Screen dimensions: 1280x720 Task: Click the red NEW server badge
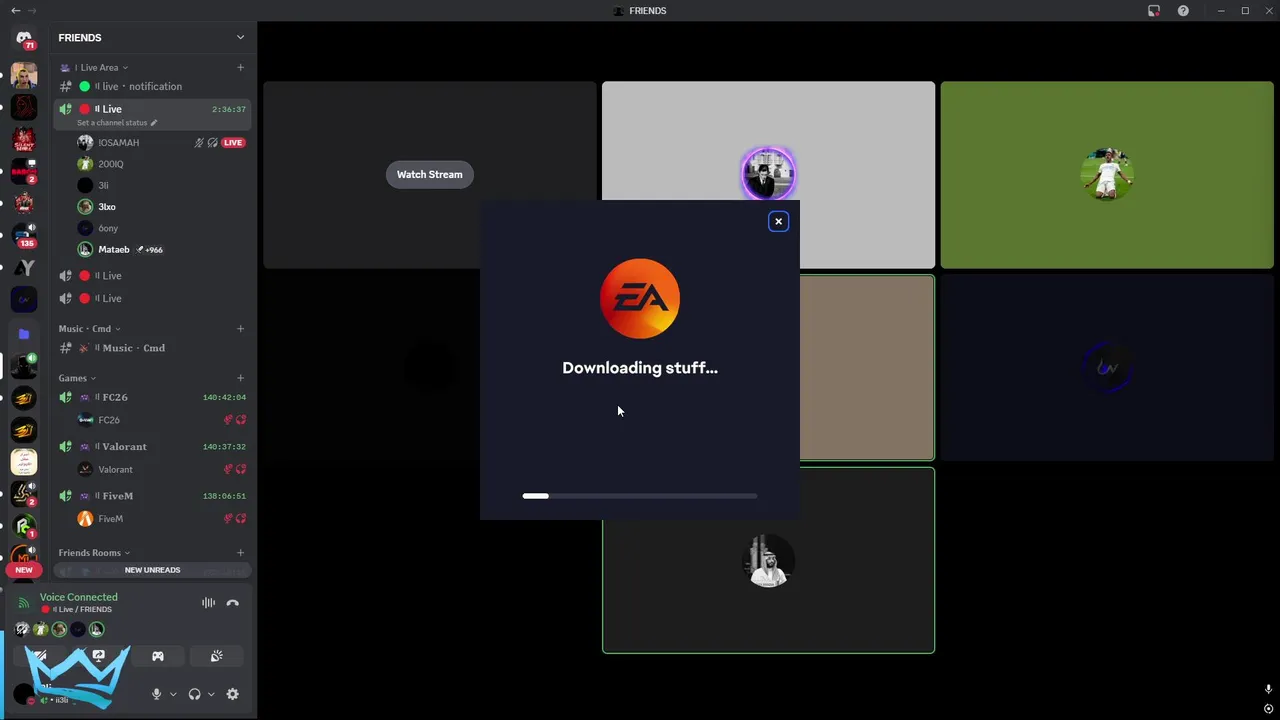(24, 570)
